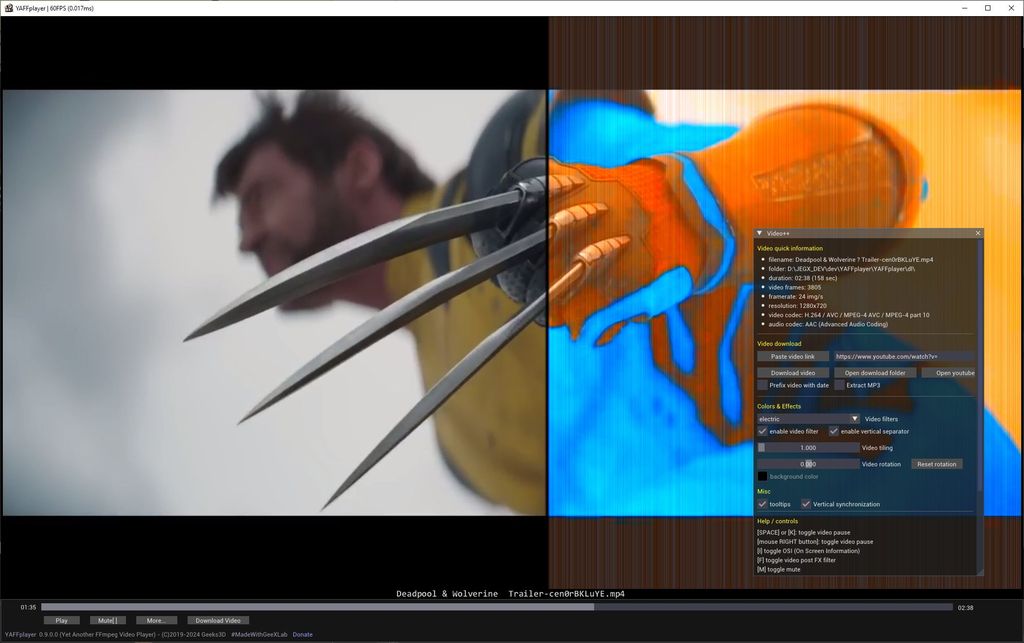
Task: Click the 'Colors & Effects' heading
Action: tap(778, 406)
